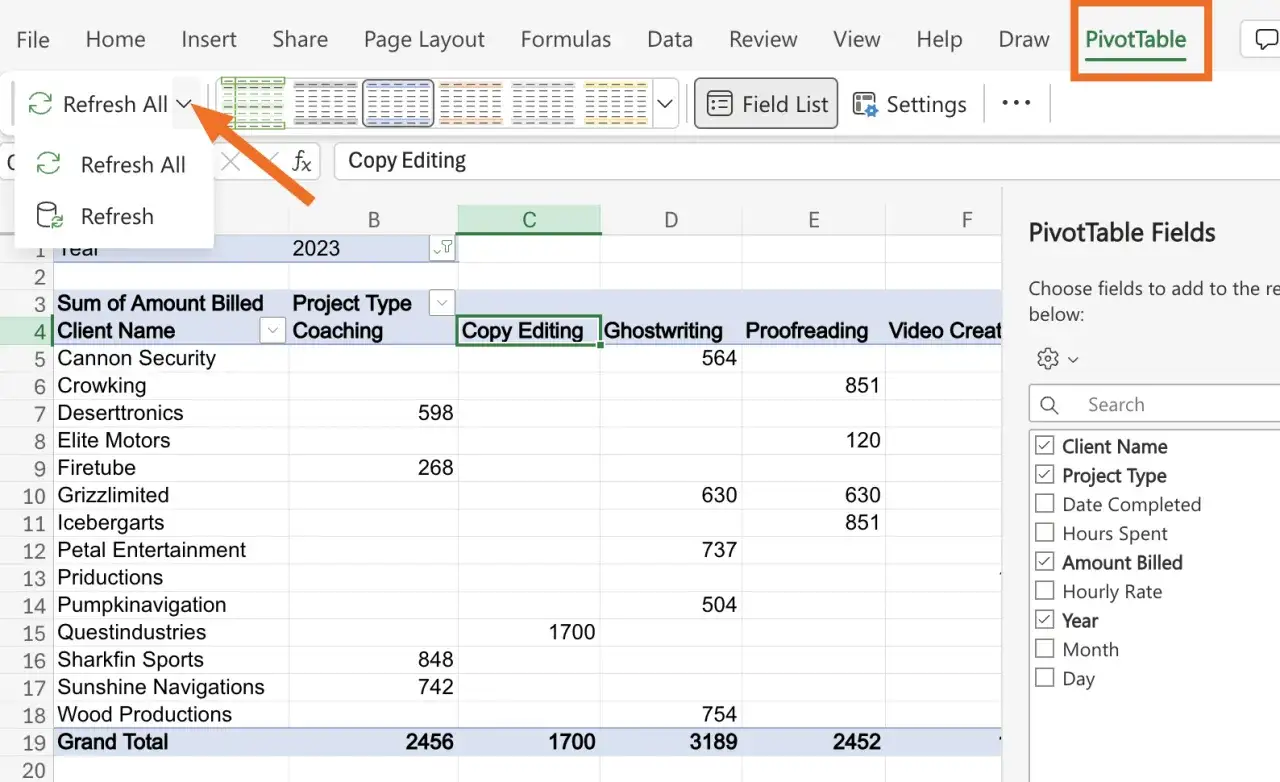Switch to the Home tab
1280x782 pixels.
tap(115, 40)
